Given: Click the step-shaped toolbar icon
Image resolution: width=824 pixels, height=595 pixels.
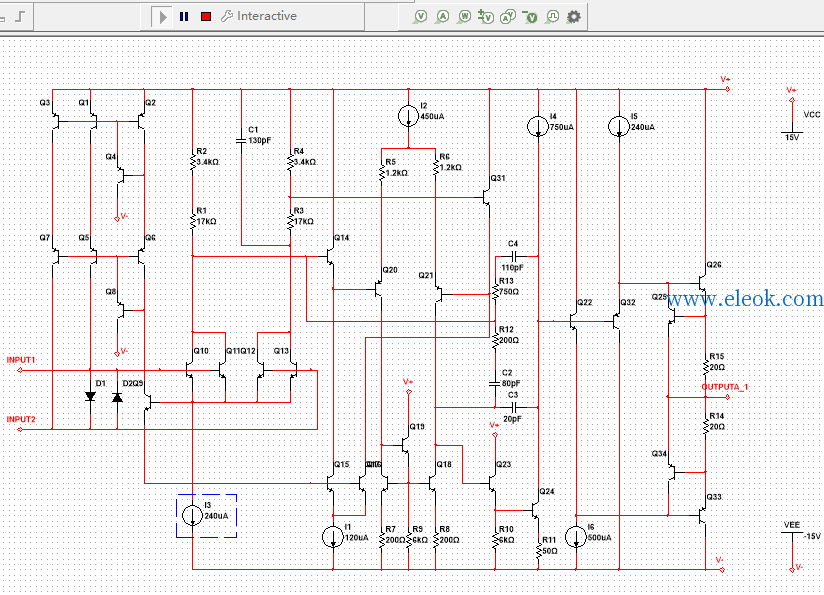Looking at the screenshot, I should pos(20,16).
